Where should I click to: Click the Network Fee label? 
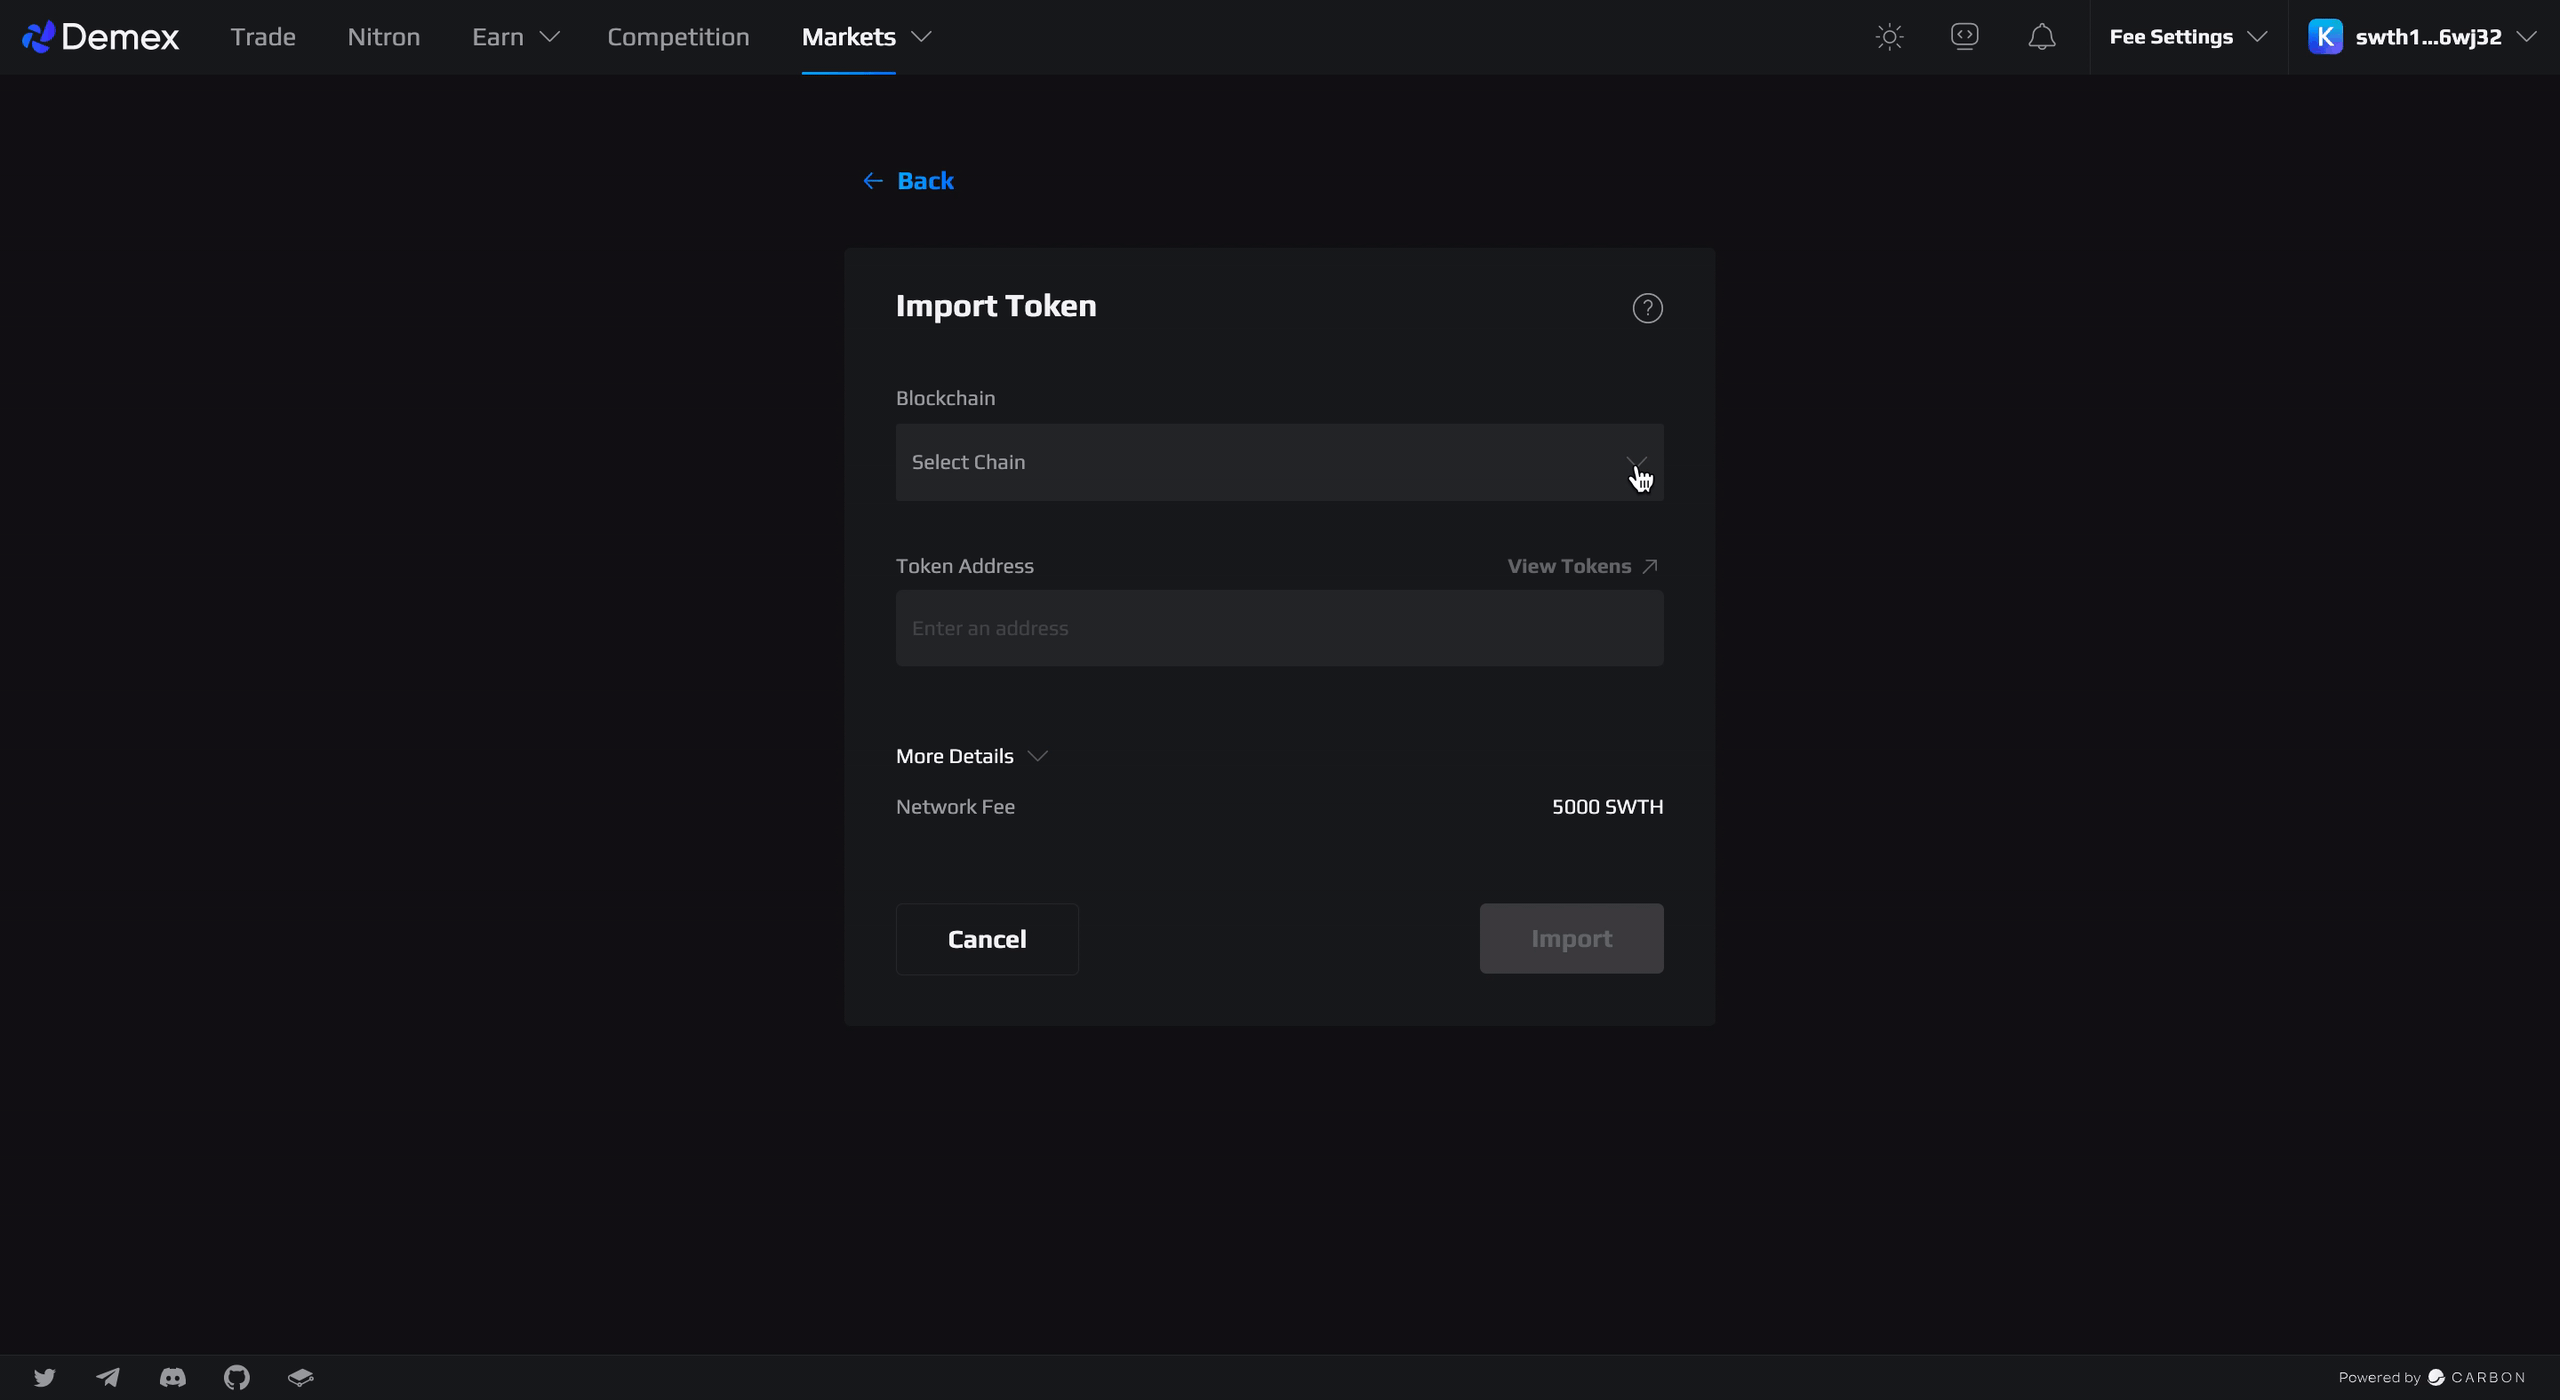coord(955,807)
